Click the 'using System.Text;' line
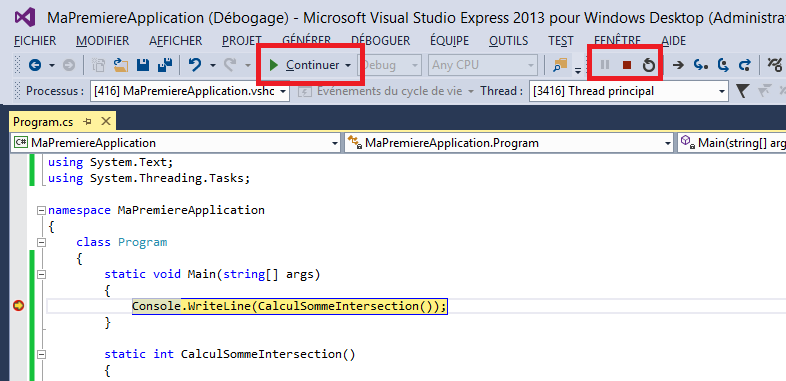This screenshot has width=786, height=381. tap(110, 162)
